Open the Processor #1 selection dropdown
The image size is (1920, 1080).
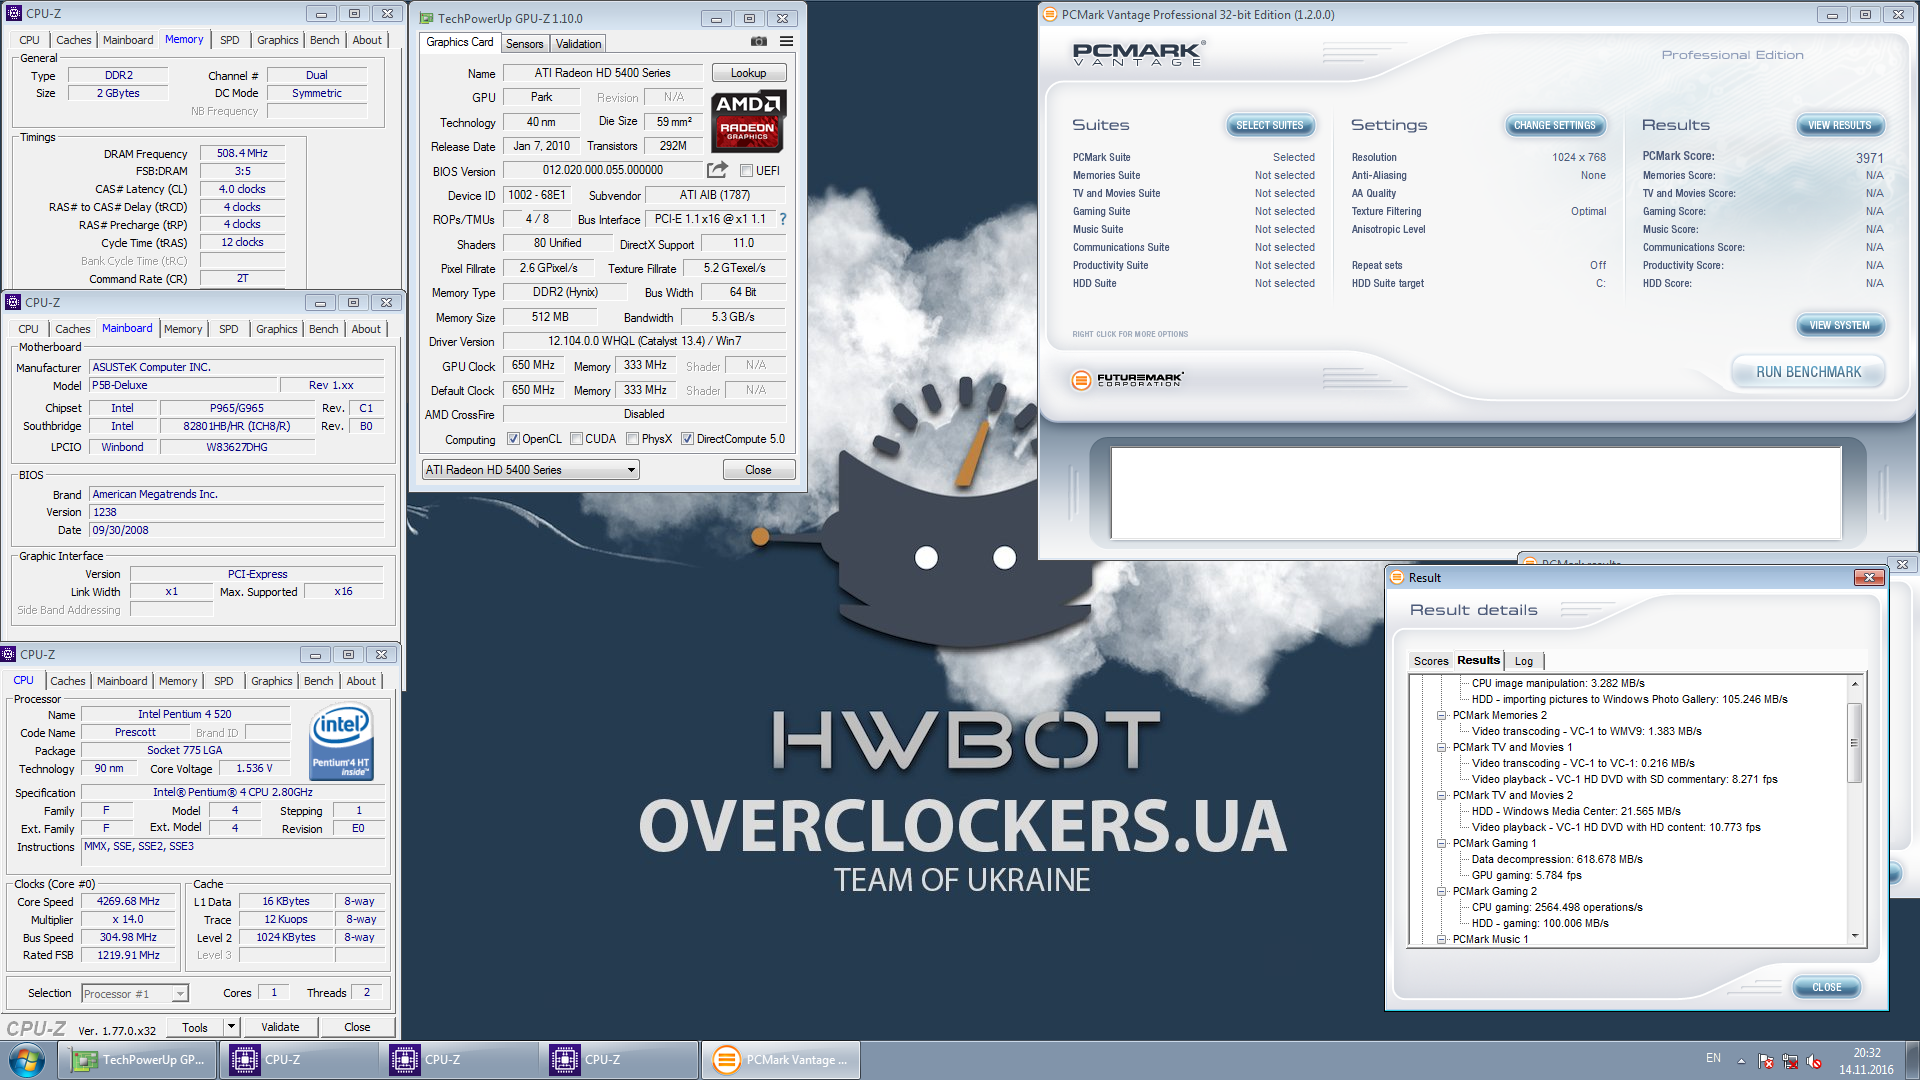click(x=135, y=994)
